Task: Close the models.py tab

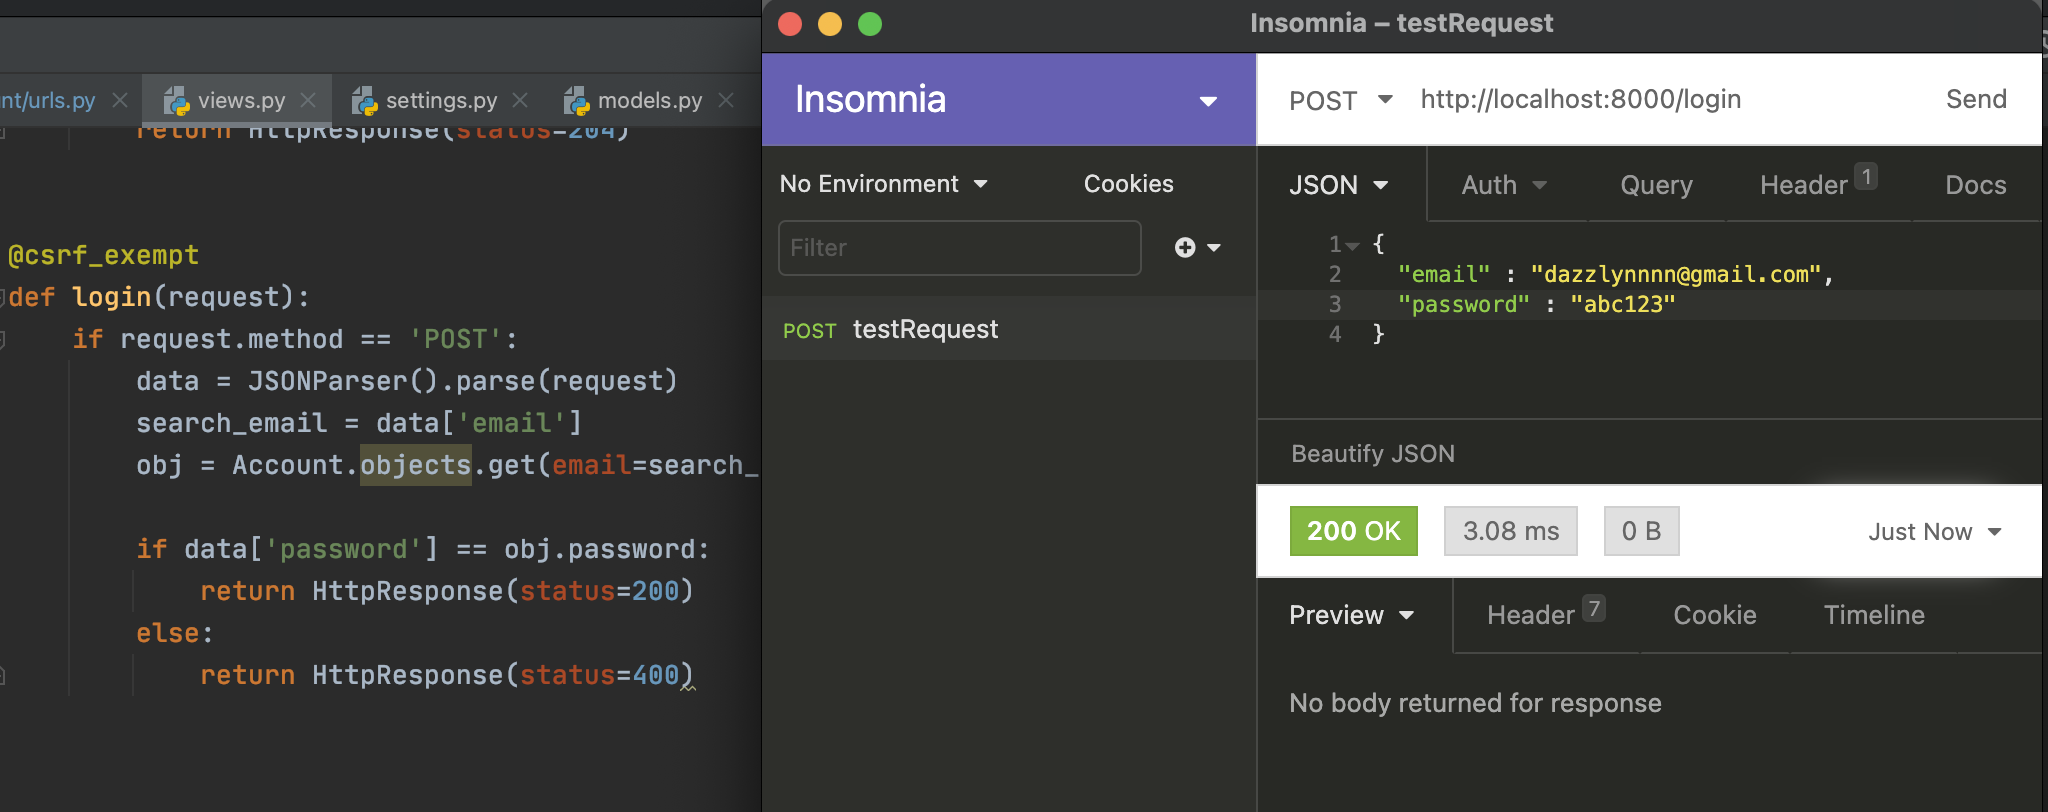Action: click(726, 100)
